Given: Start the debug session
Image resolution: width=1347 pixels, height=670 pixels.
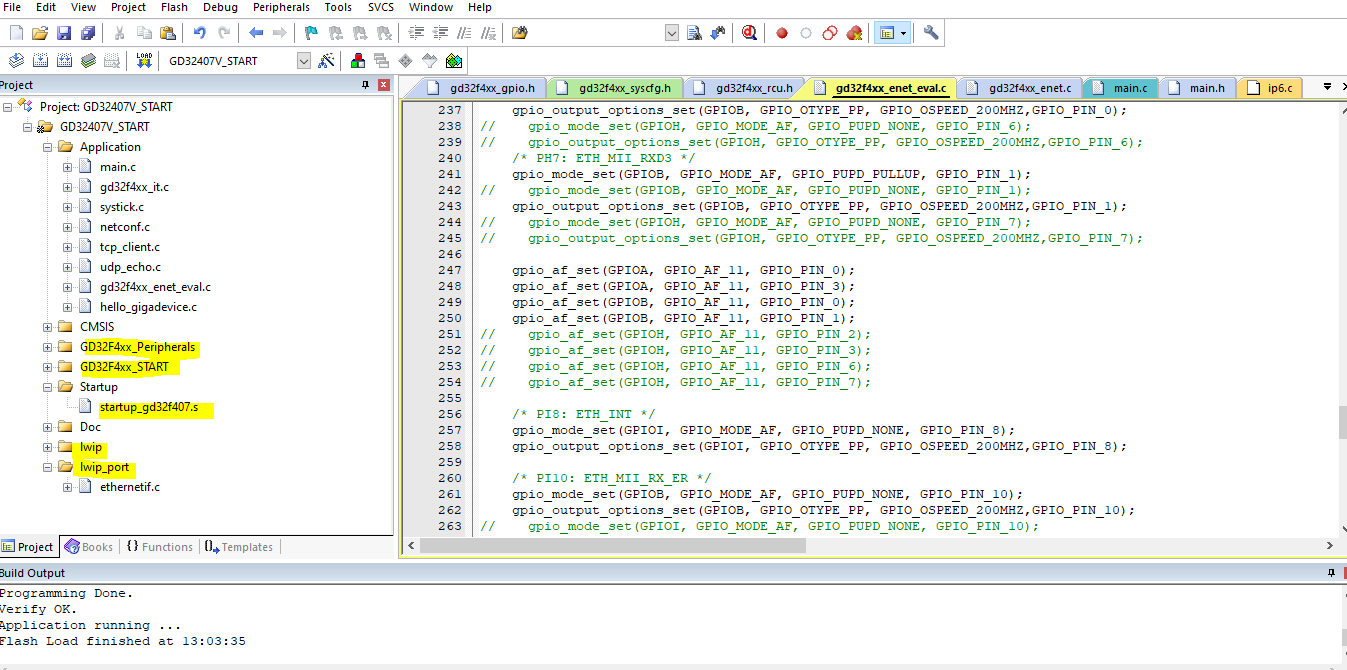Looking at the screenshot, I should click(x=749, y=33).
